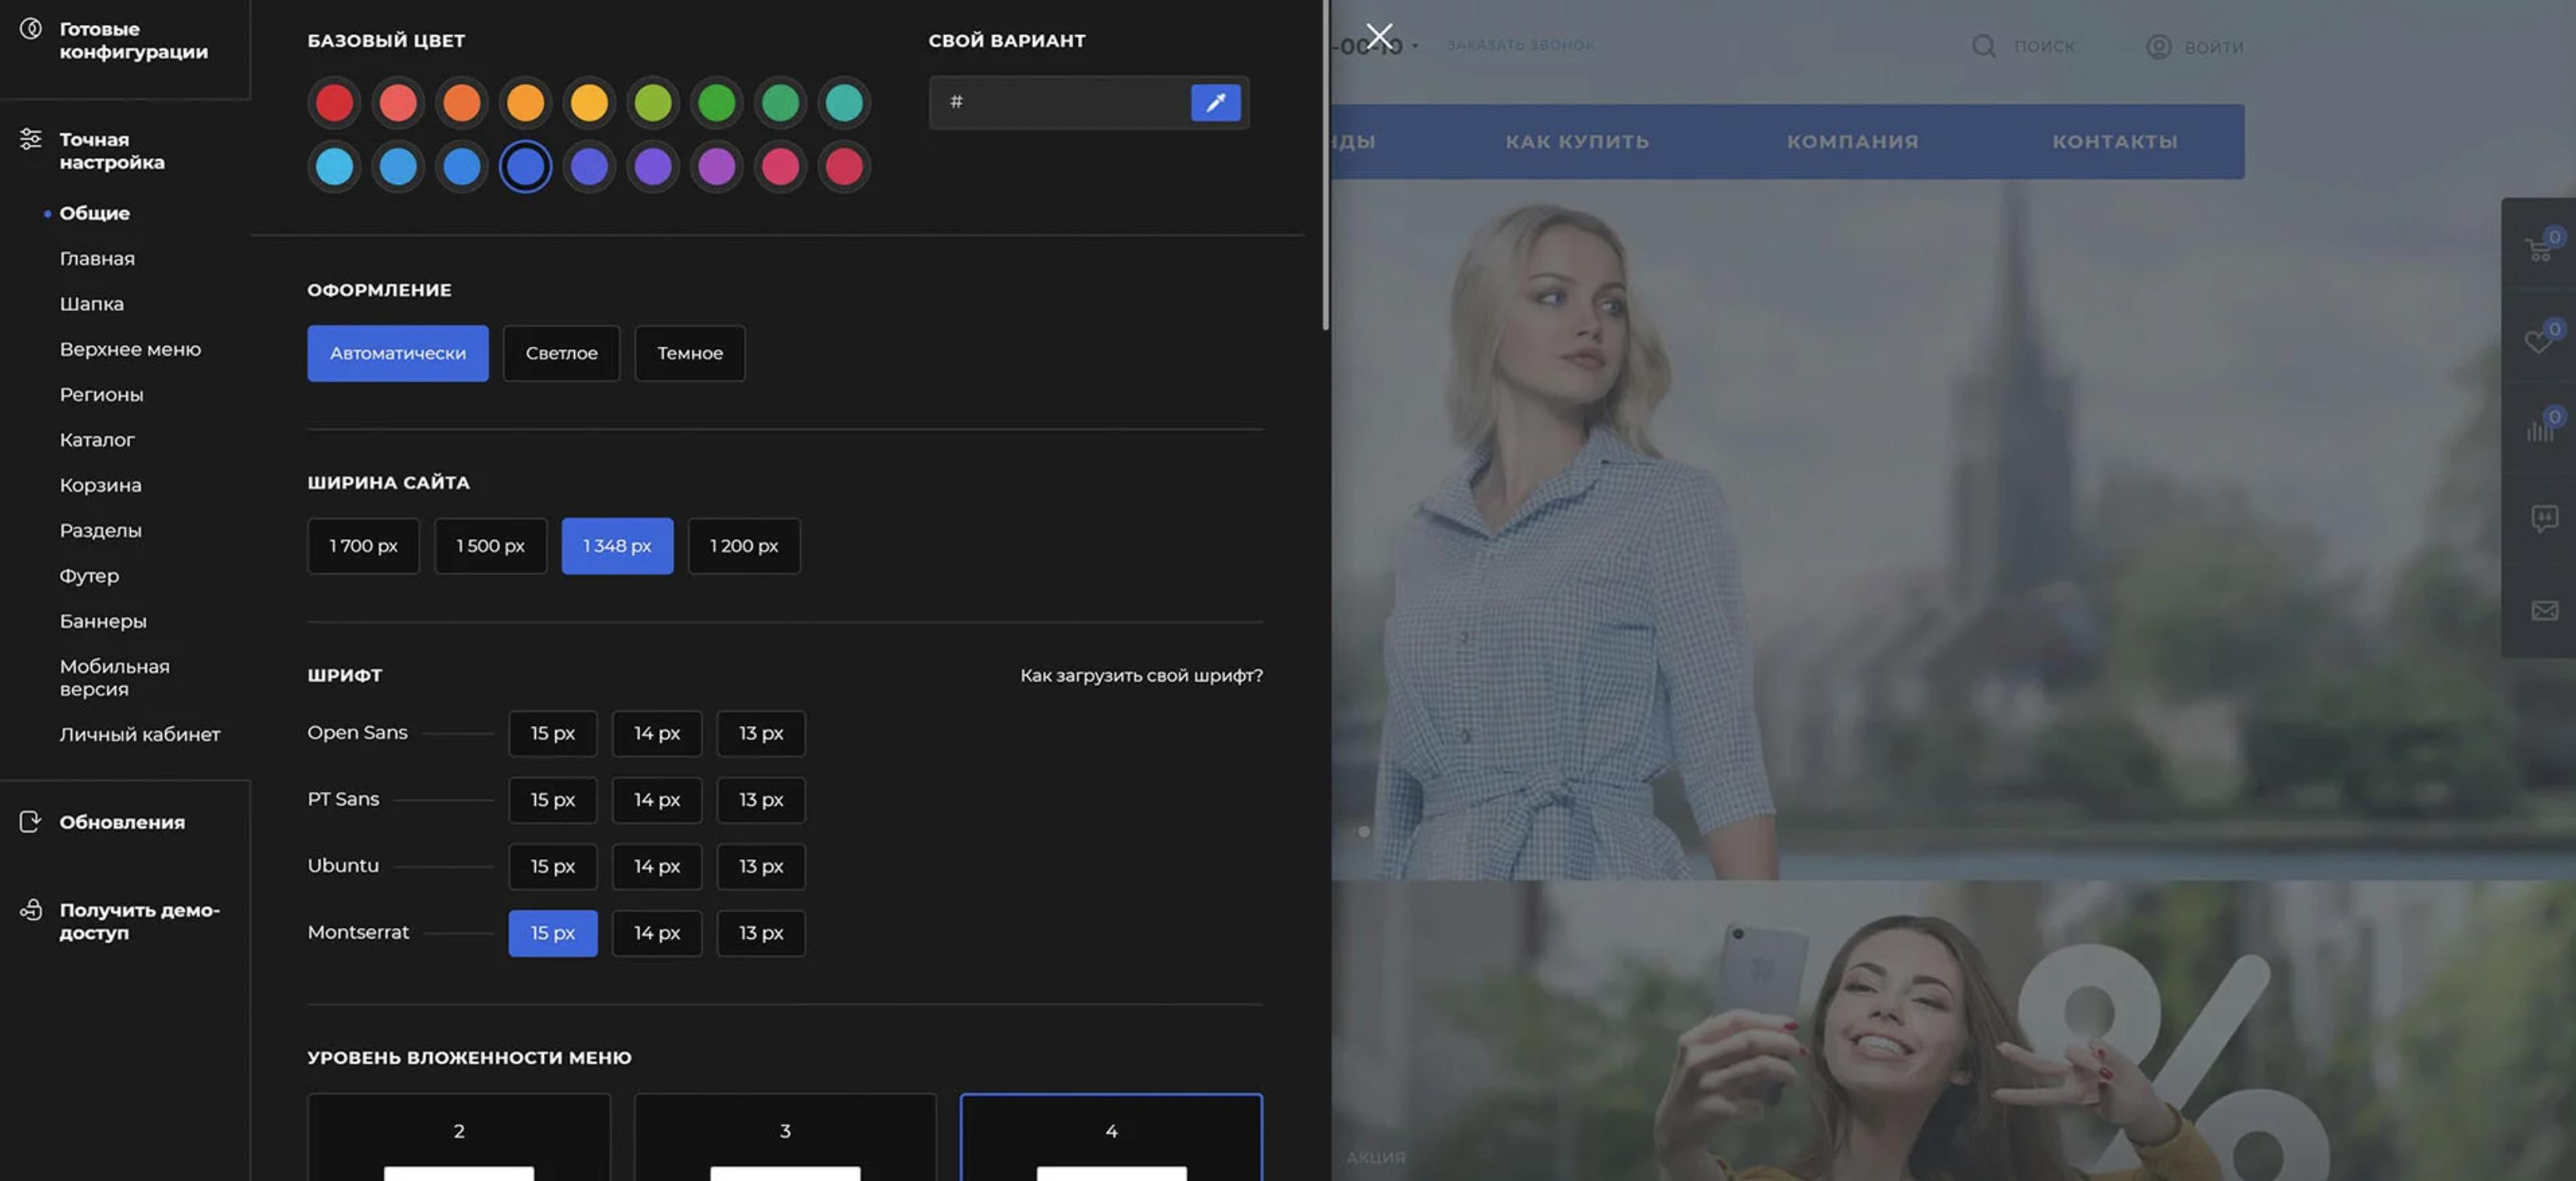
Task: Click the eyedropper color picker button
Action: [x=1215, y=102]
